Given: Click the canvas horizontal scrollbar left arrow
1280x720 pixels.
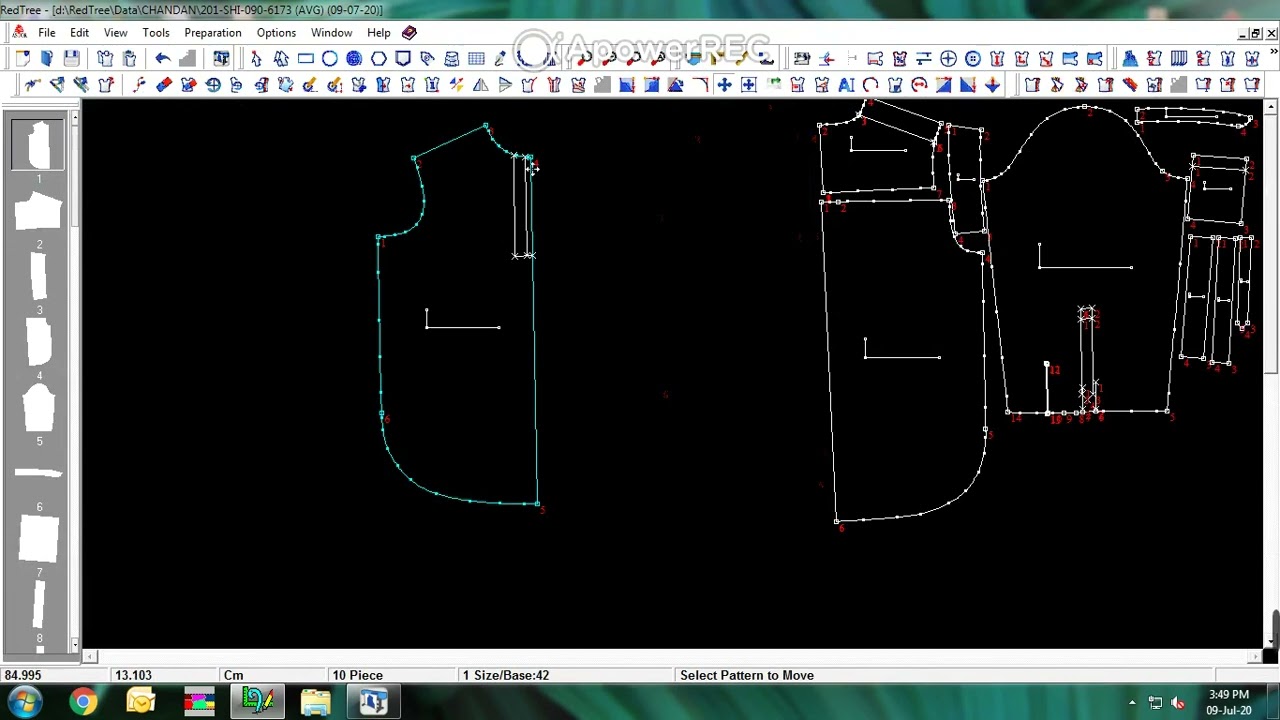Looking at the screenshot, I should pyautogui.click(x=91, y=656).
